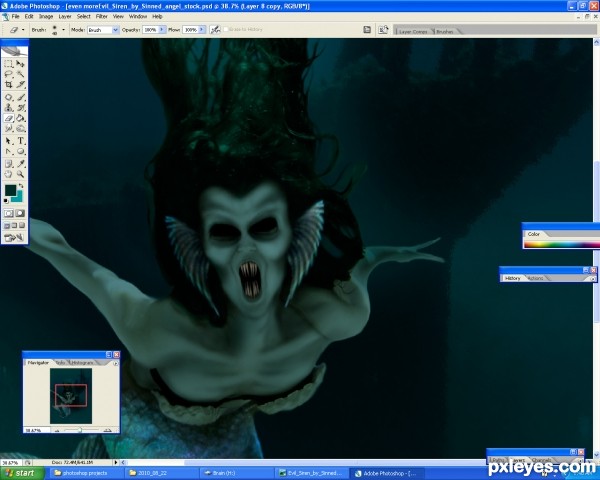Open the Navigator palette flyout menu
Image resolution: width=600 pixels, height=480 pixels.
(x=116, y=363)
